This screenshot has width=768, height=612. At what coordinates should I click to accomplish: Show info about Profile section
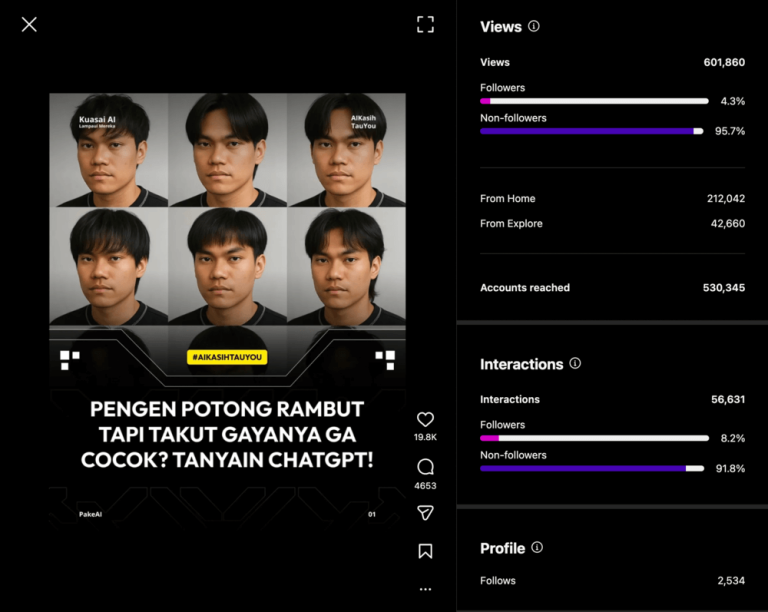click(x=537, y=547)
